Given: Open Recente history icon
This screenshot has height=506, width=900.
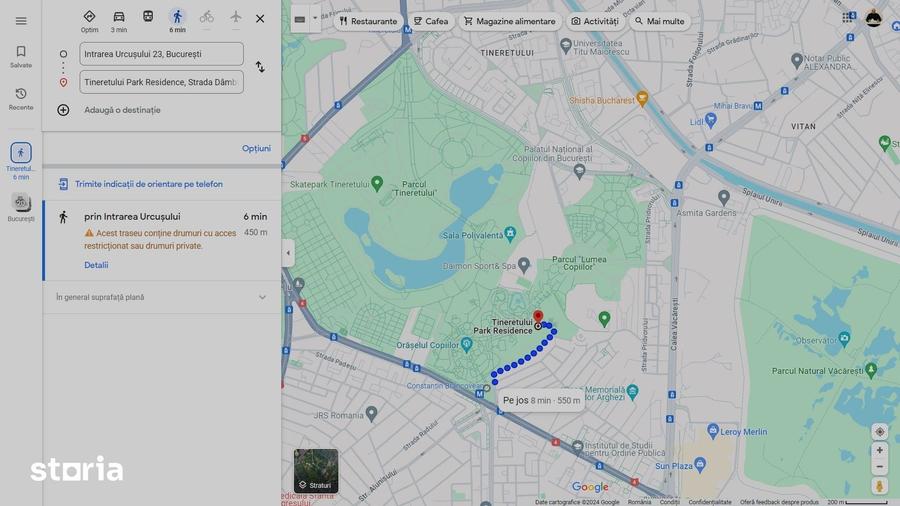Looking at the screenshot, I should (21, 98).
